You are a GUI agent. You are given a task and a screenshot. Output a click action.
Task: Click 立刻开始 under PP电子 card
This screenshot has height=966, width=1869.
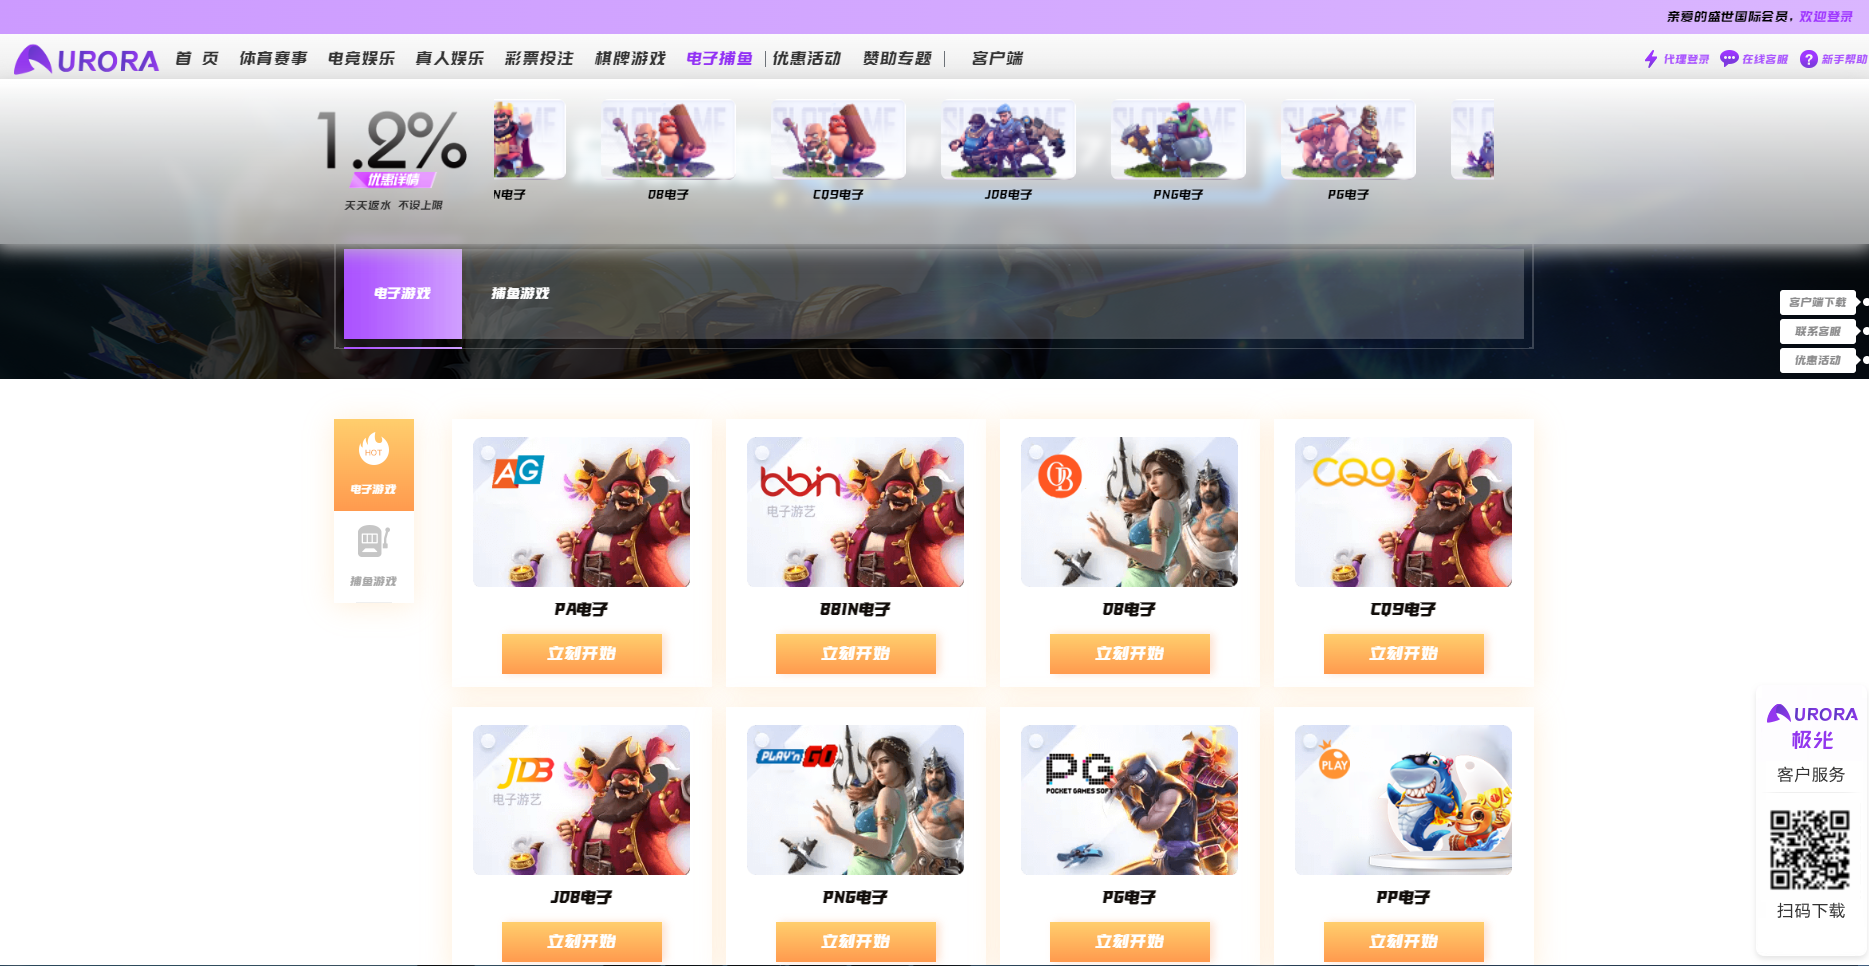tap(1404, 942)
